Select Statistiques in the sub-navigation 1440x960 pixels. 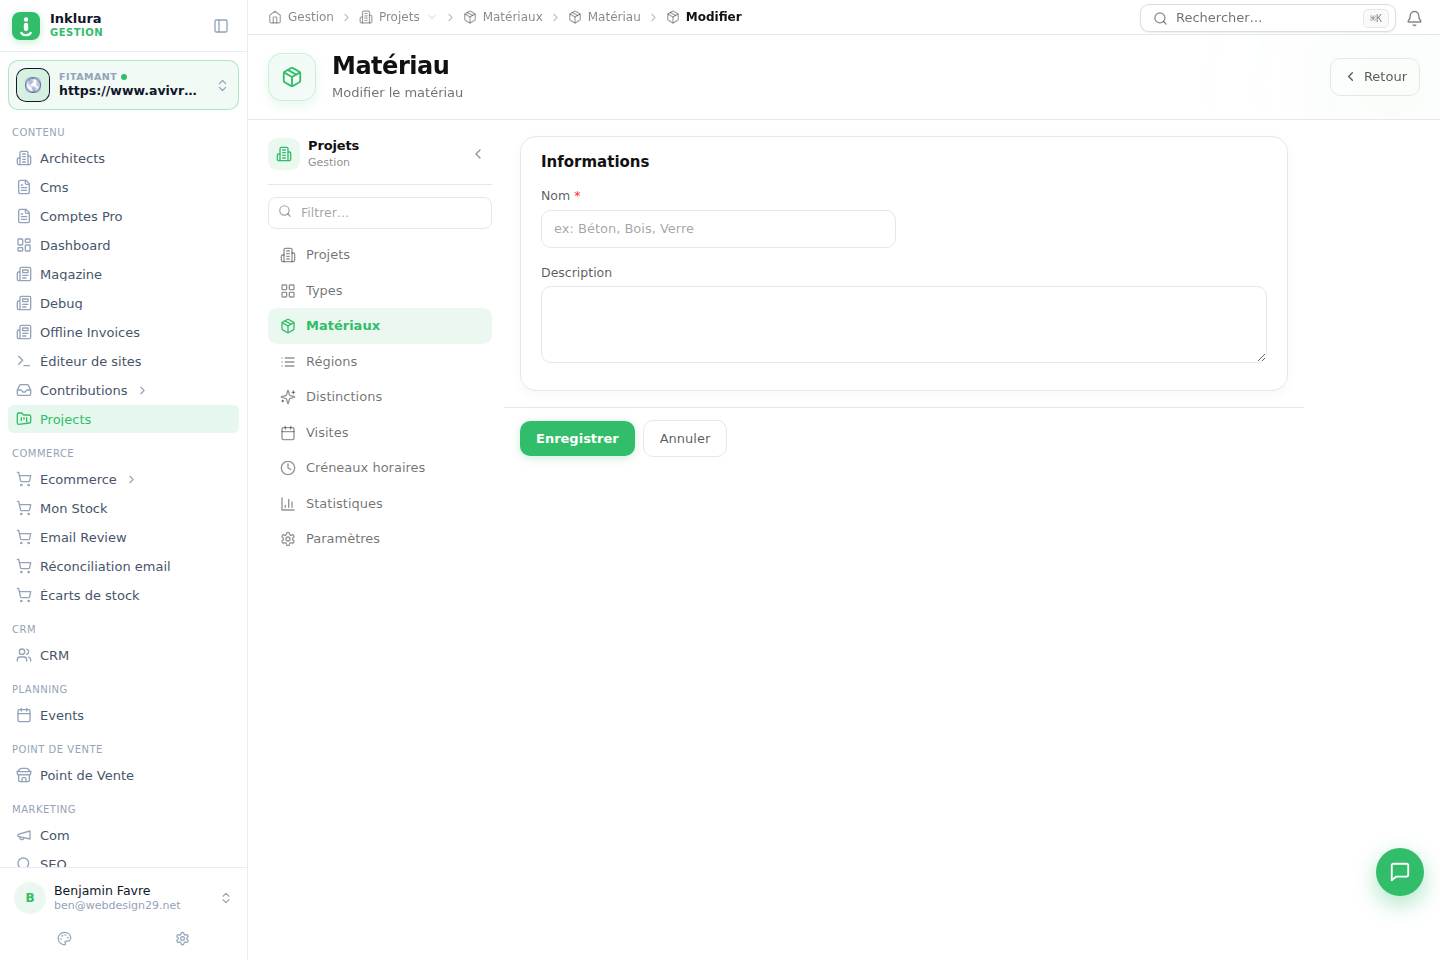(x=380, y=503)
